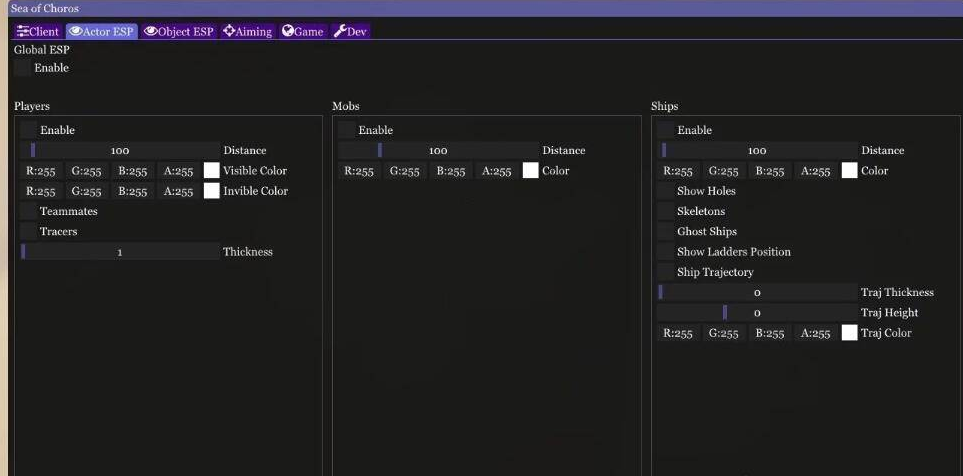Enable Global ESP checkbox
Screen dimensions: 963x476
pos(21,68)
